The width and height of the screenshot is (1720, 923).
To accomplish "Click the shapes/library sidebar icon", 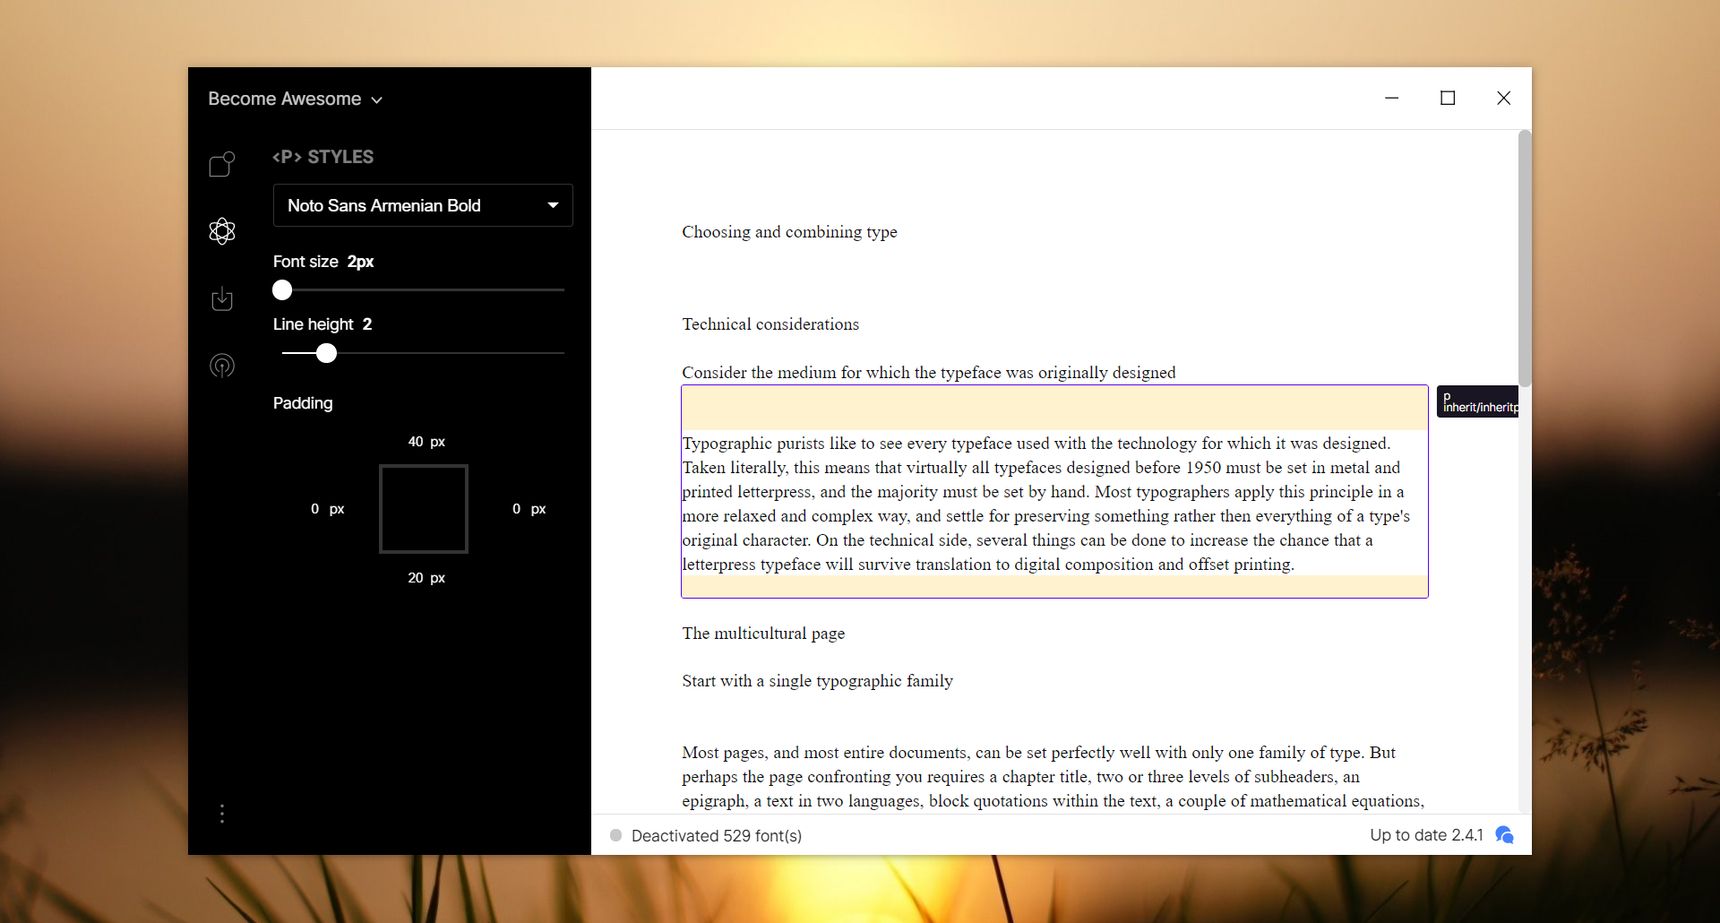I will point(222,164).
